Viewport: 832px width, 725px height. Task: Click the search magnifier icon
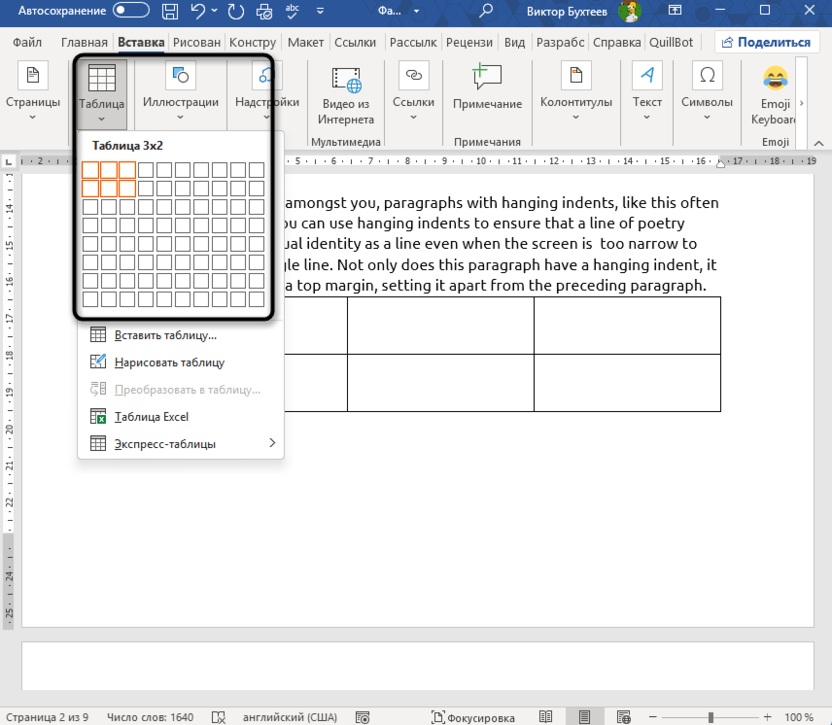486,11
